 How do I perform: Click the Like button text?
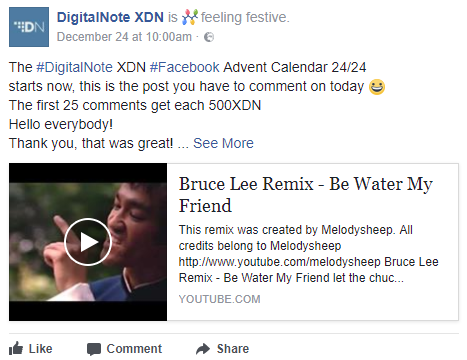[41, 349]
